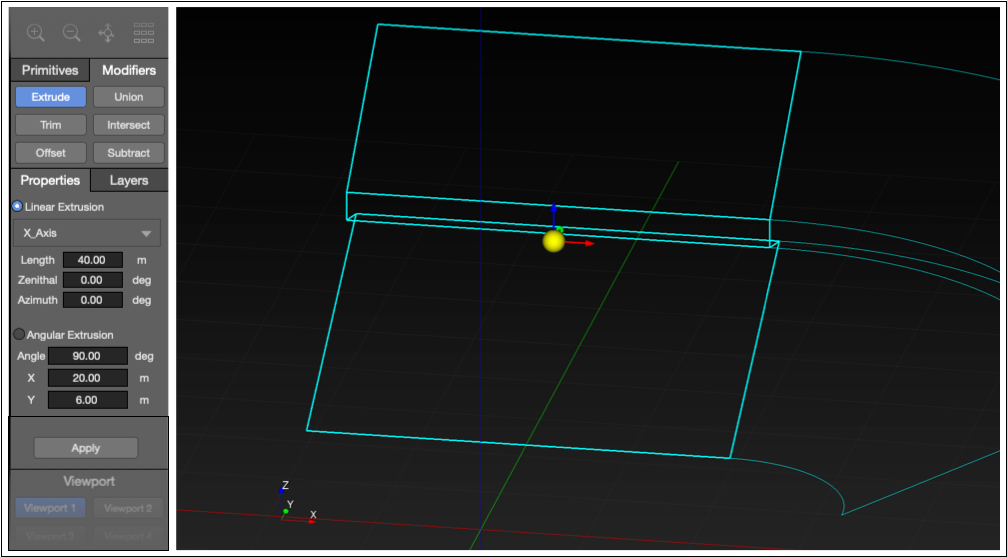
Task: Open the Properties tab
Action: click(50, 181)
